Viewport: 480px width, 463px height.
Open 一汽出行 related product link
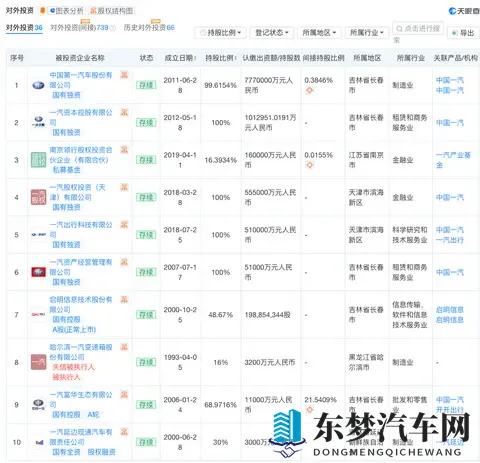click(x=450, y=240)
